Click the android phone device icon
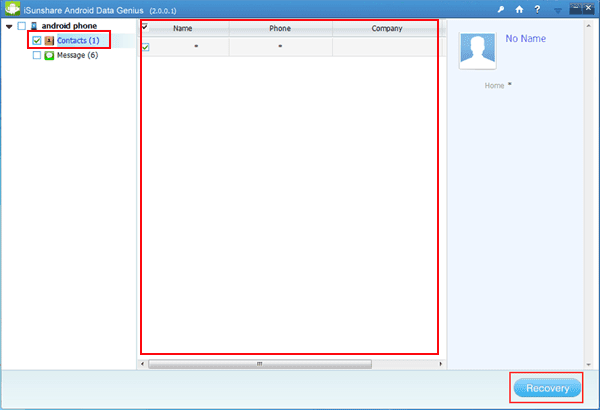This screenshot has height=410, width=600. coord(34,26)
